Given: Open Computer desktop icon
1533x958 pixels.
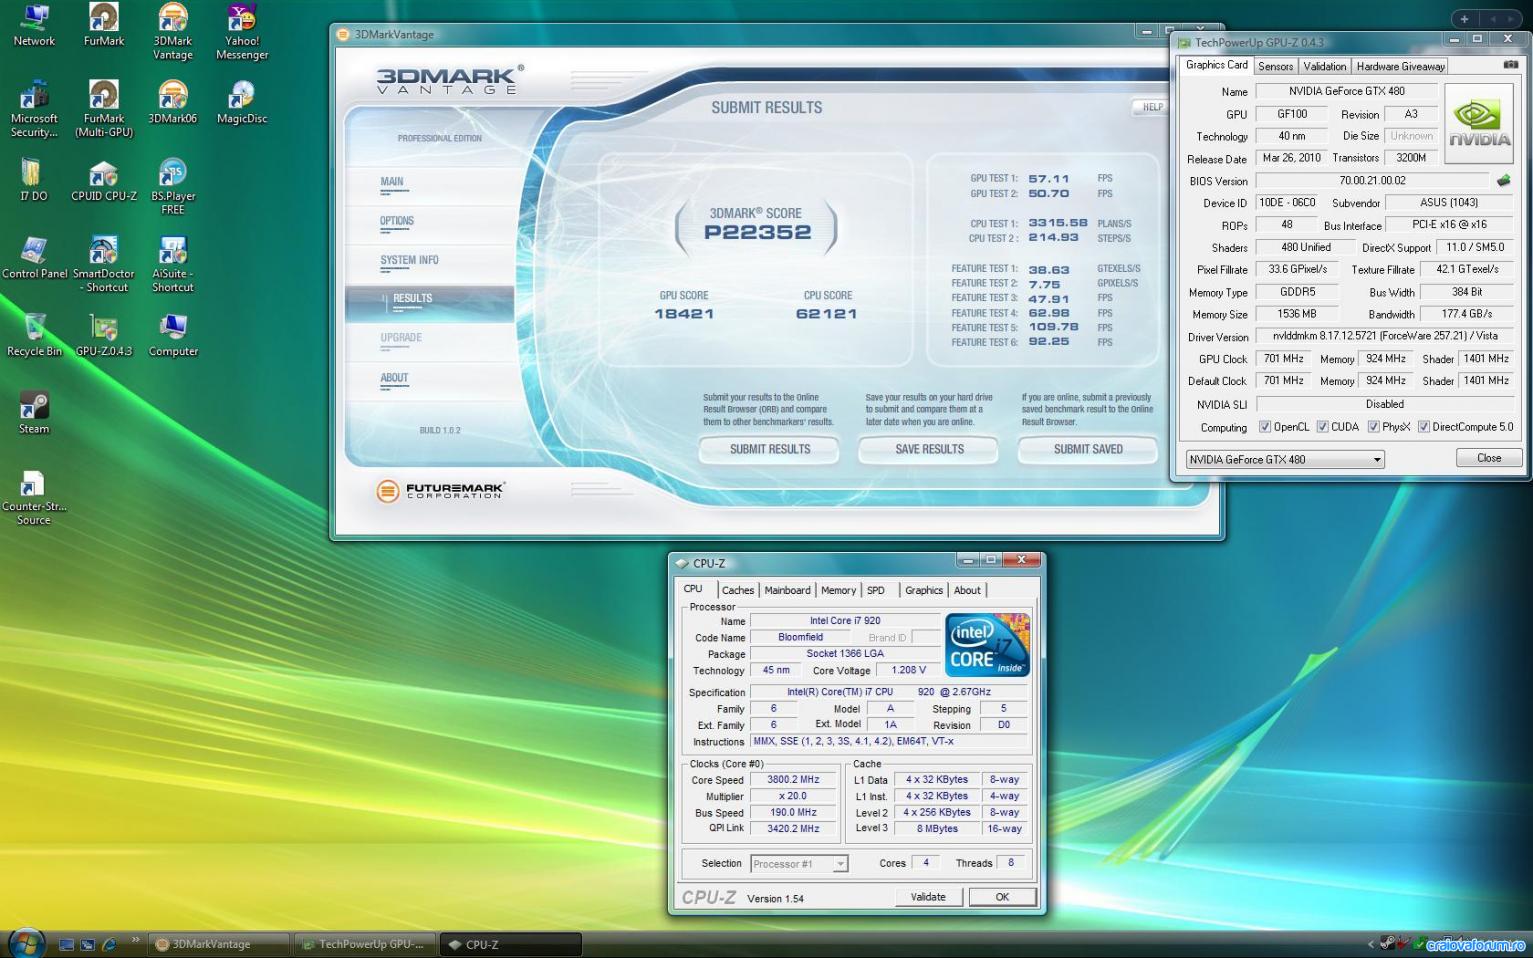Looking at the screenshot, I should 173,335.
